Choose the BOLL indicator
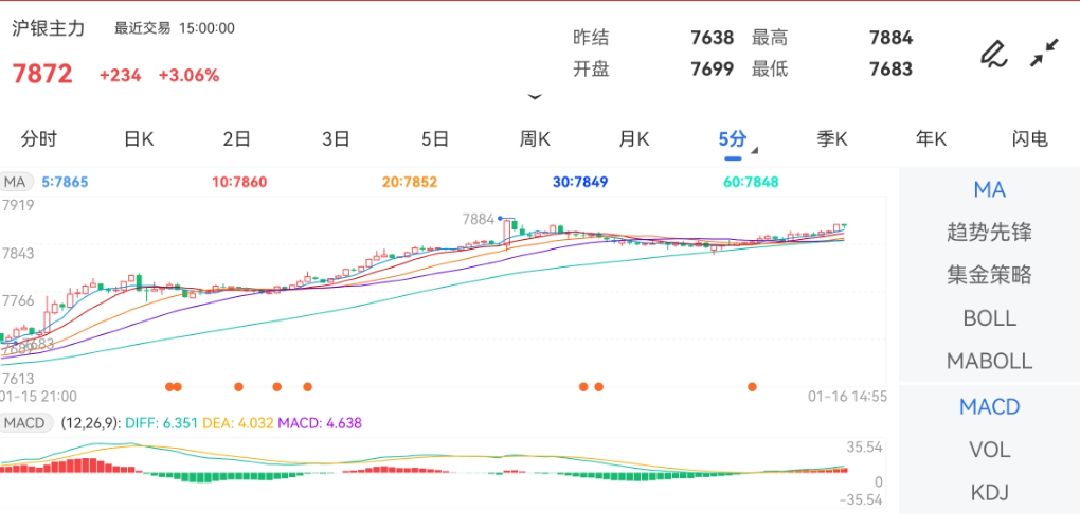Viewport: 1080px width, 514px height. point(989,318)
